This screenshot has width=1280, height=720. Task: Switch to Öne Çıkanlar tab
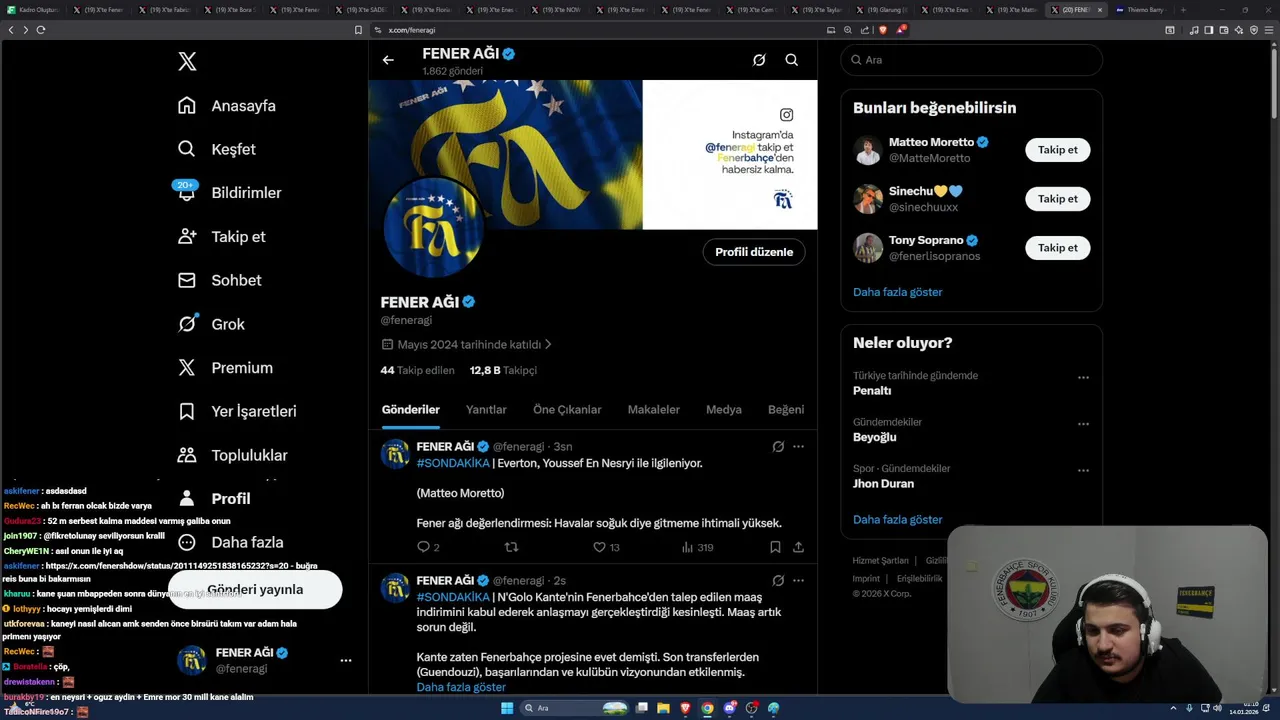pos(567,409)
